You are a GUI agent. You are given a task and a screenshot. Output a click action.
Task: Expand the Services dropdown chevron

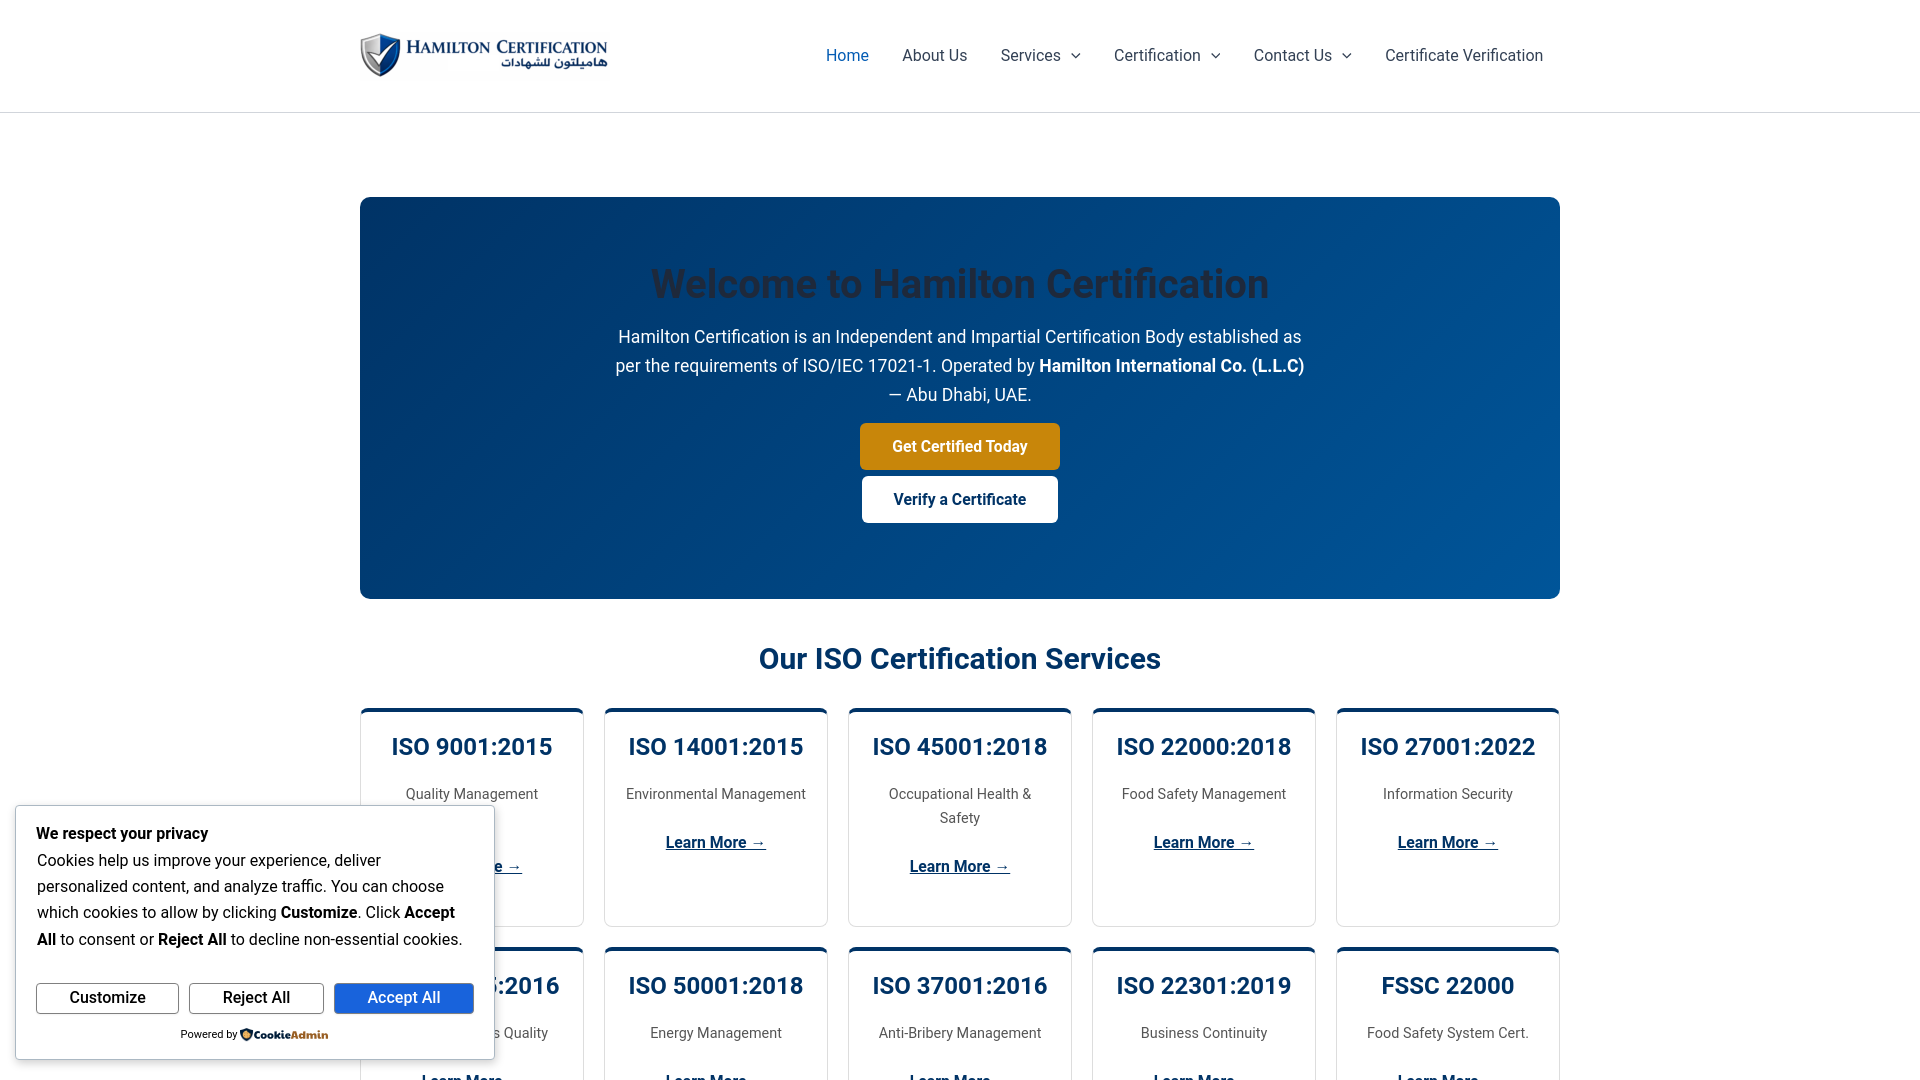[1076, 56]
